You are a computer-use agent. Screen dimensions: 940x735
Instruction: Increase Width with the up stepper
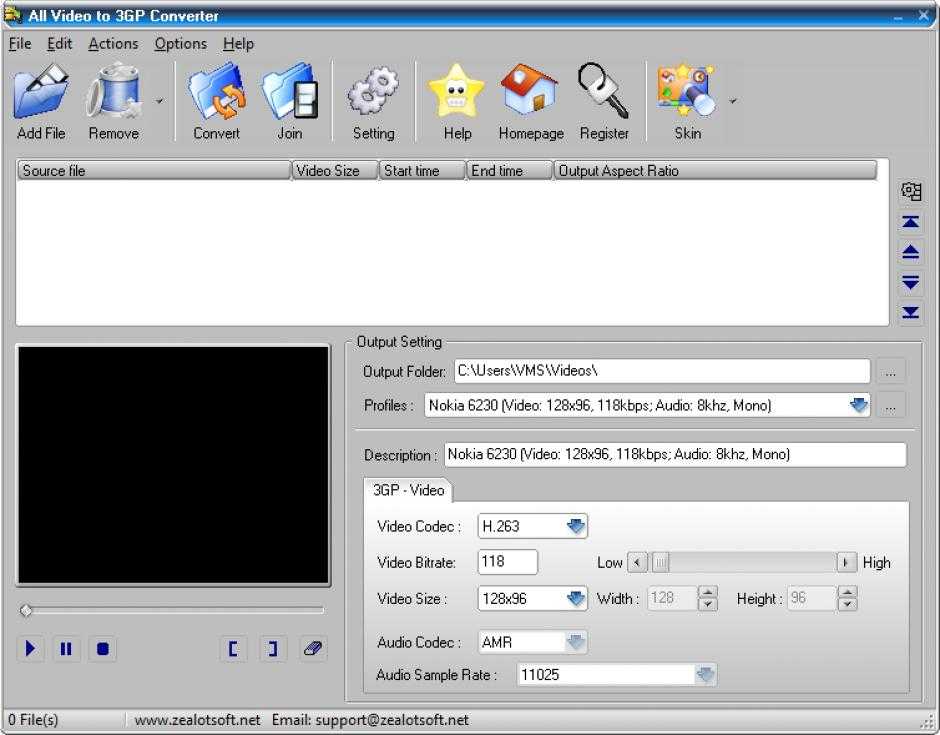(708, 592)
